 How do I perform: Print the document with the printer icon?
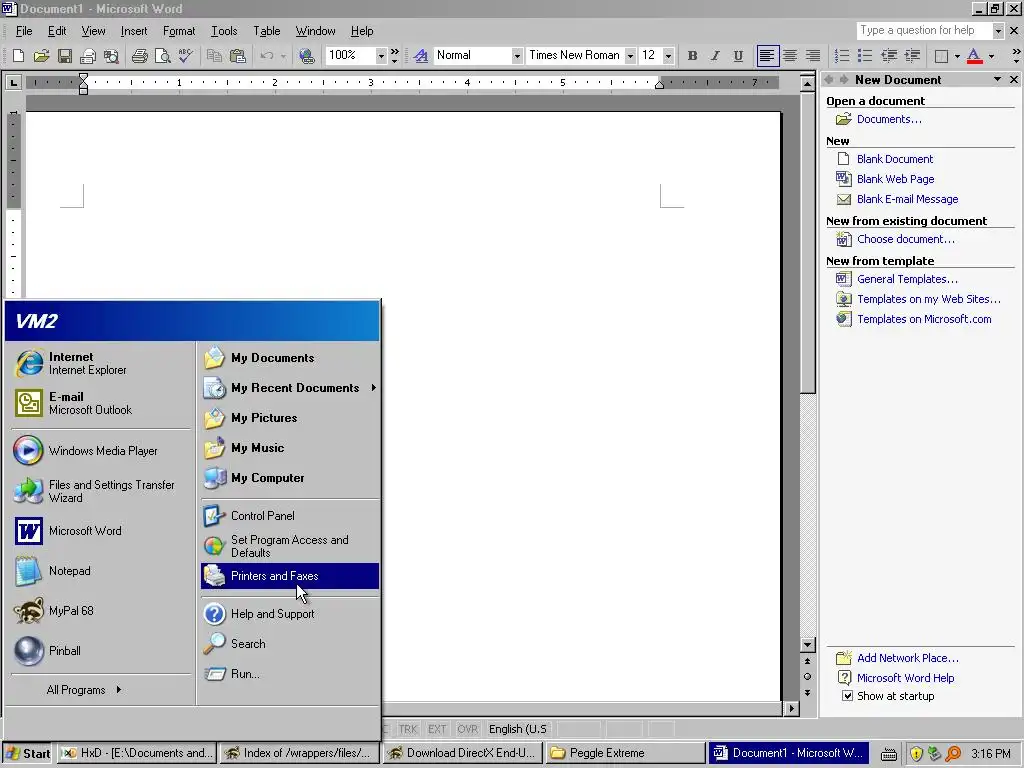click(x=139, y=56)
